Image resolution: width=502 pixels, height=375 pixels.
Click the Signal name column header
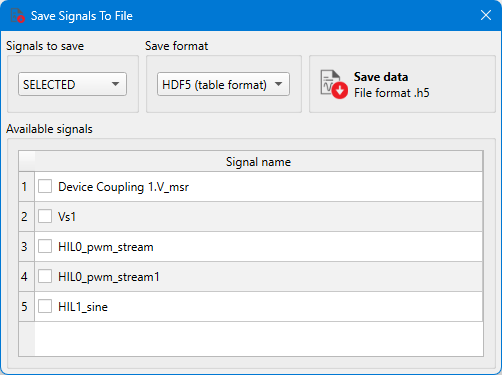click(x=259, y=162)
